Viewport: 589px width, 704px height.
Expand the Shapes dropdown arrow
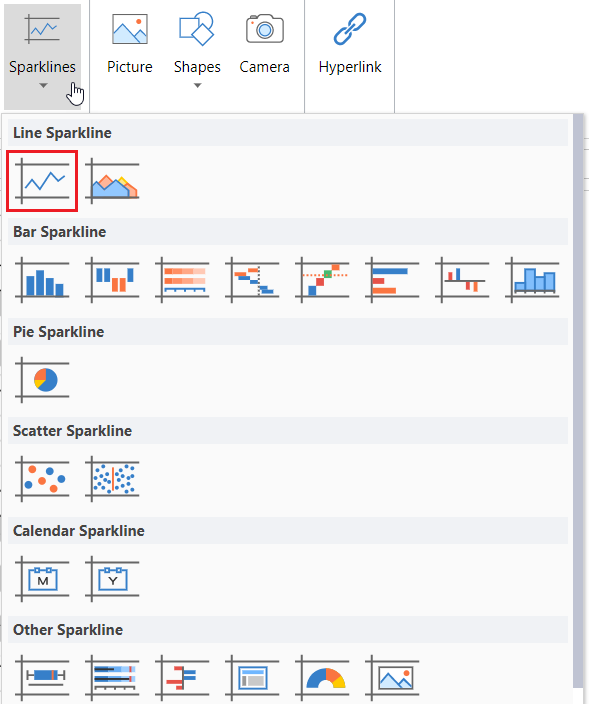[197, 85]
